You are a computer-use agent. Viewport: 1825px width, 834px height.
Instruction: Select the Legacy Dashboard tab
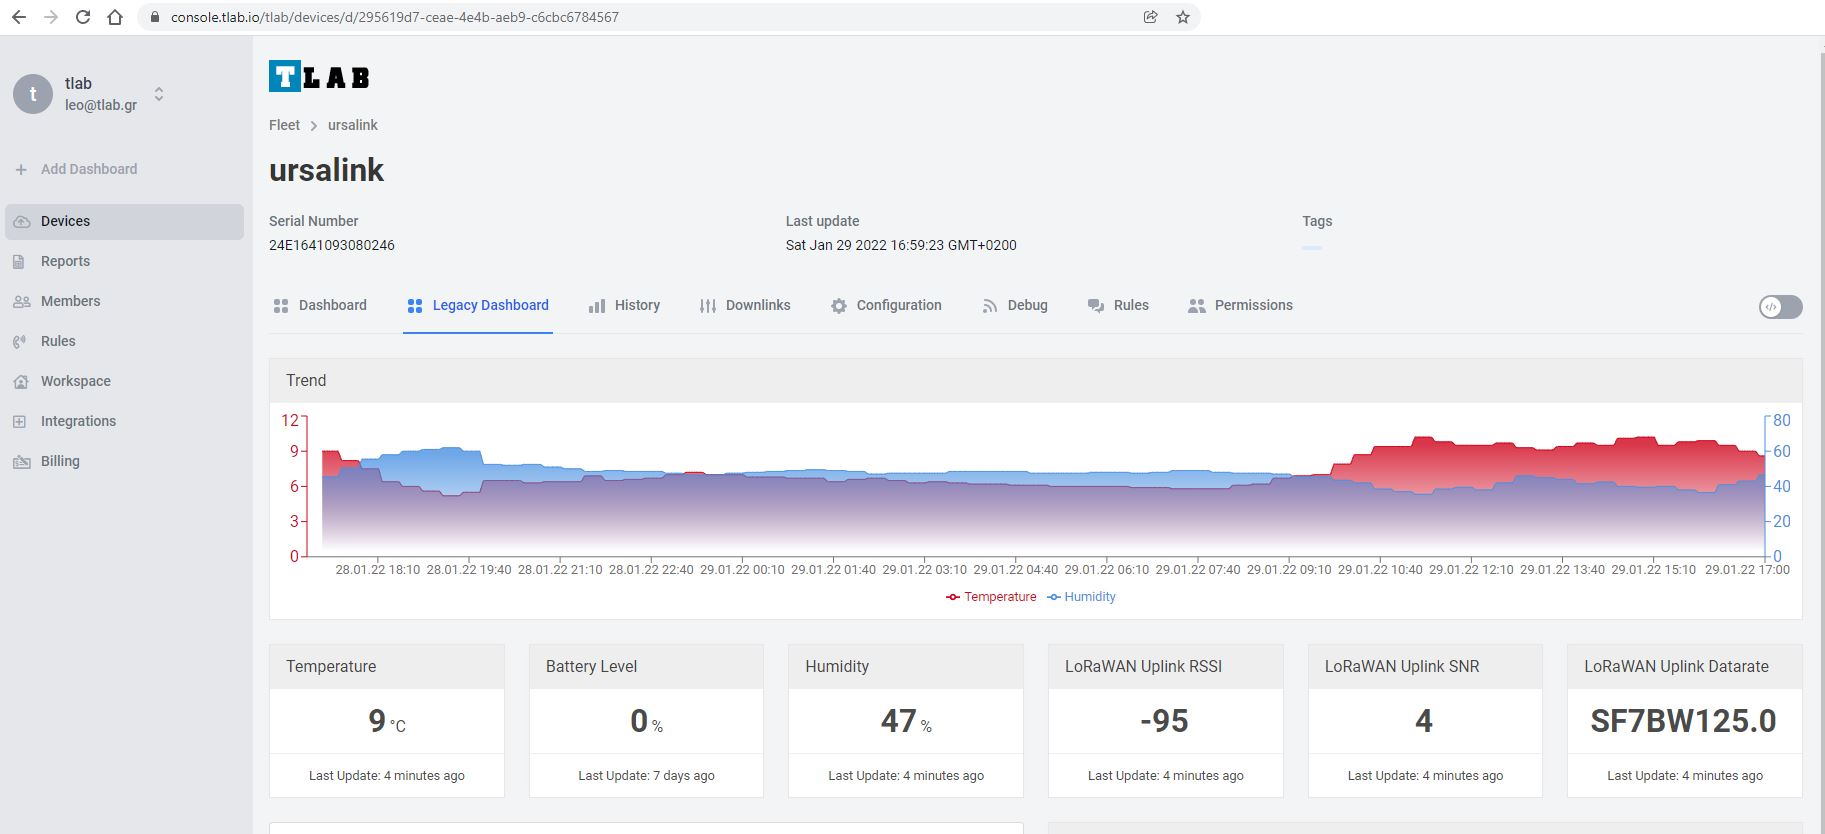(478, 305)
